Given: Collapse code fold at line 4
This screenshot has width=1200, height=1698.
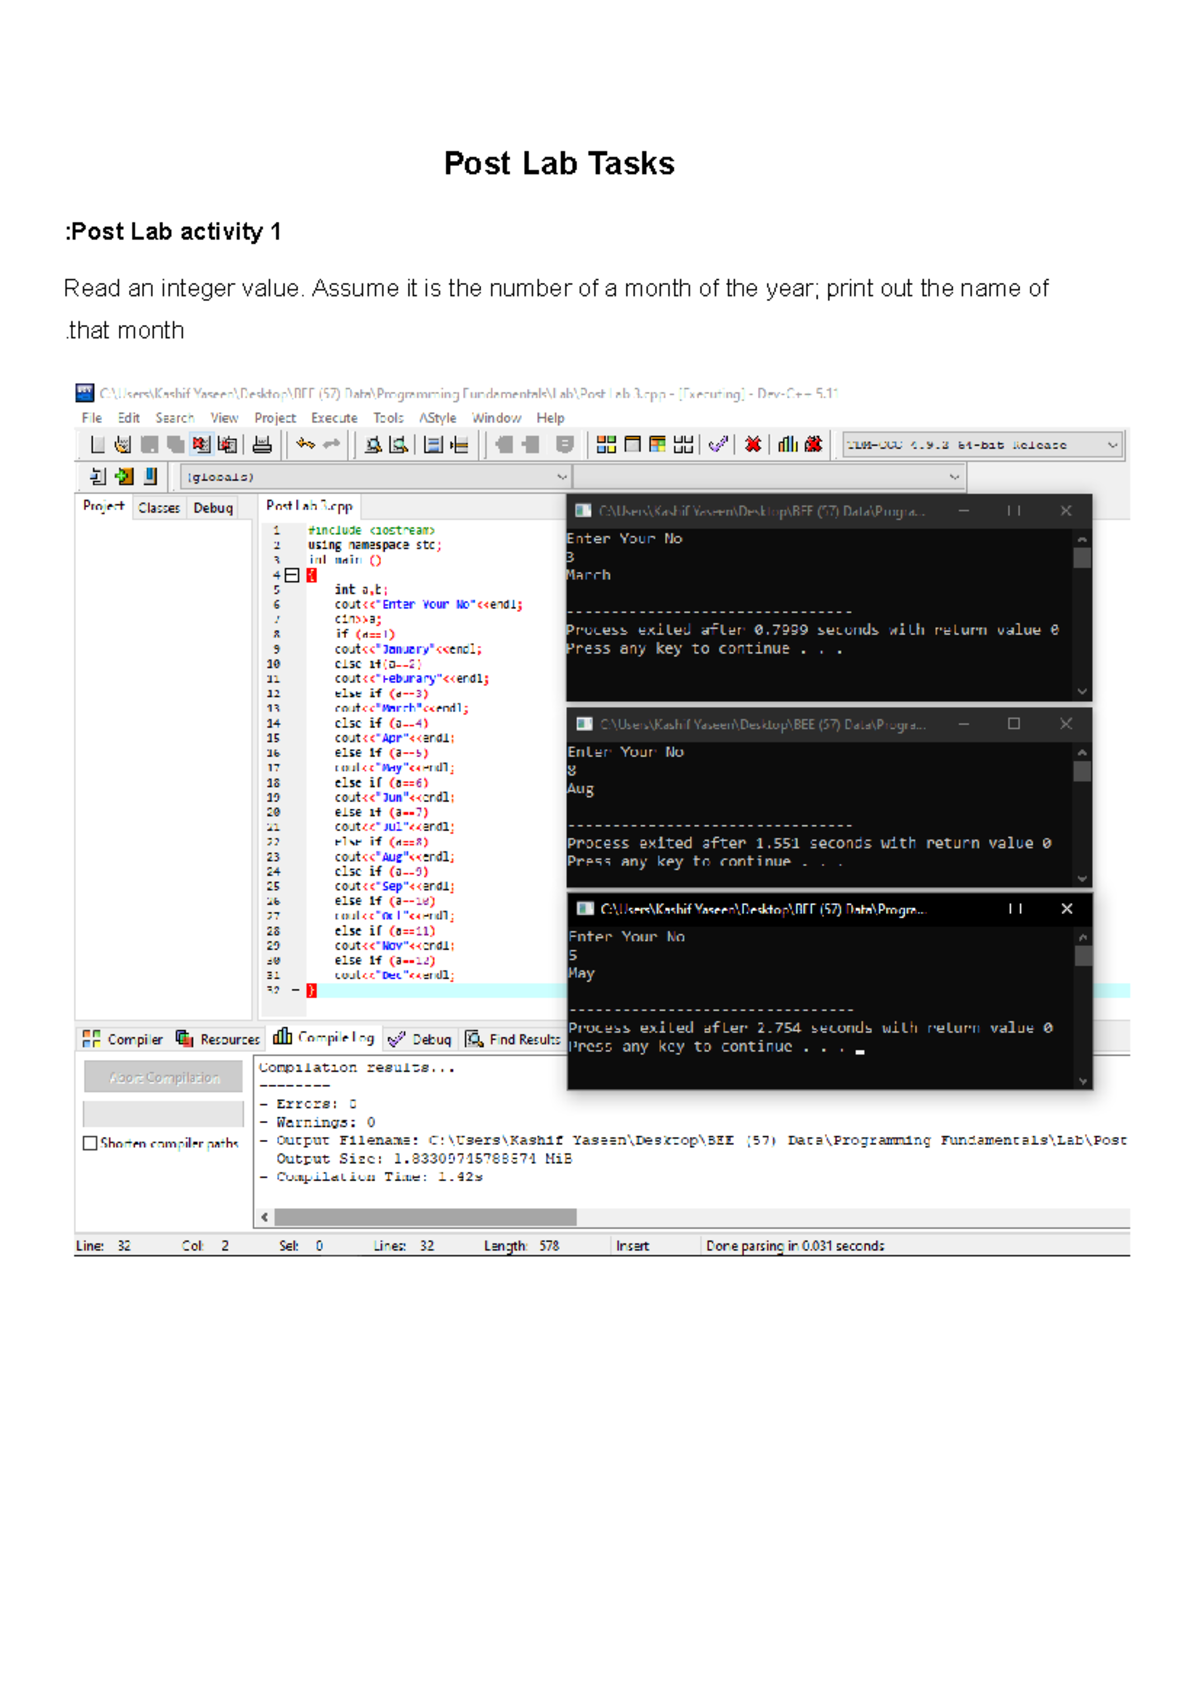Looking at the screenshot, I should coord(291,575).
